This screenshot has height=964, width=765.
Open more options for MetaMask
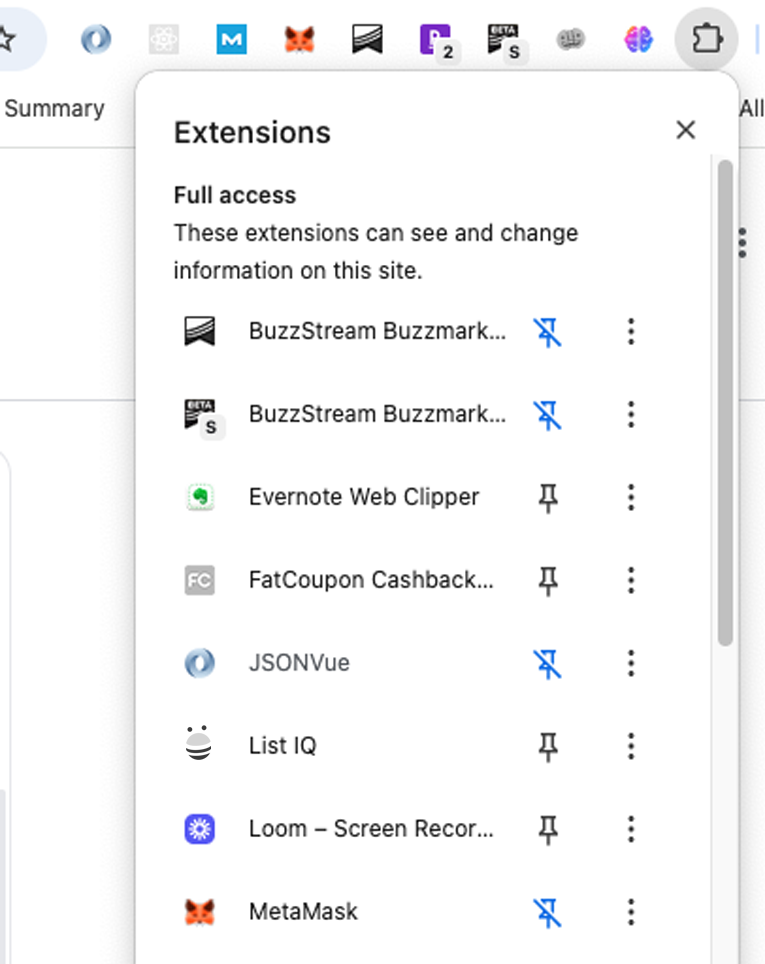point(631,912)
